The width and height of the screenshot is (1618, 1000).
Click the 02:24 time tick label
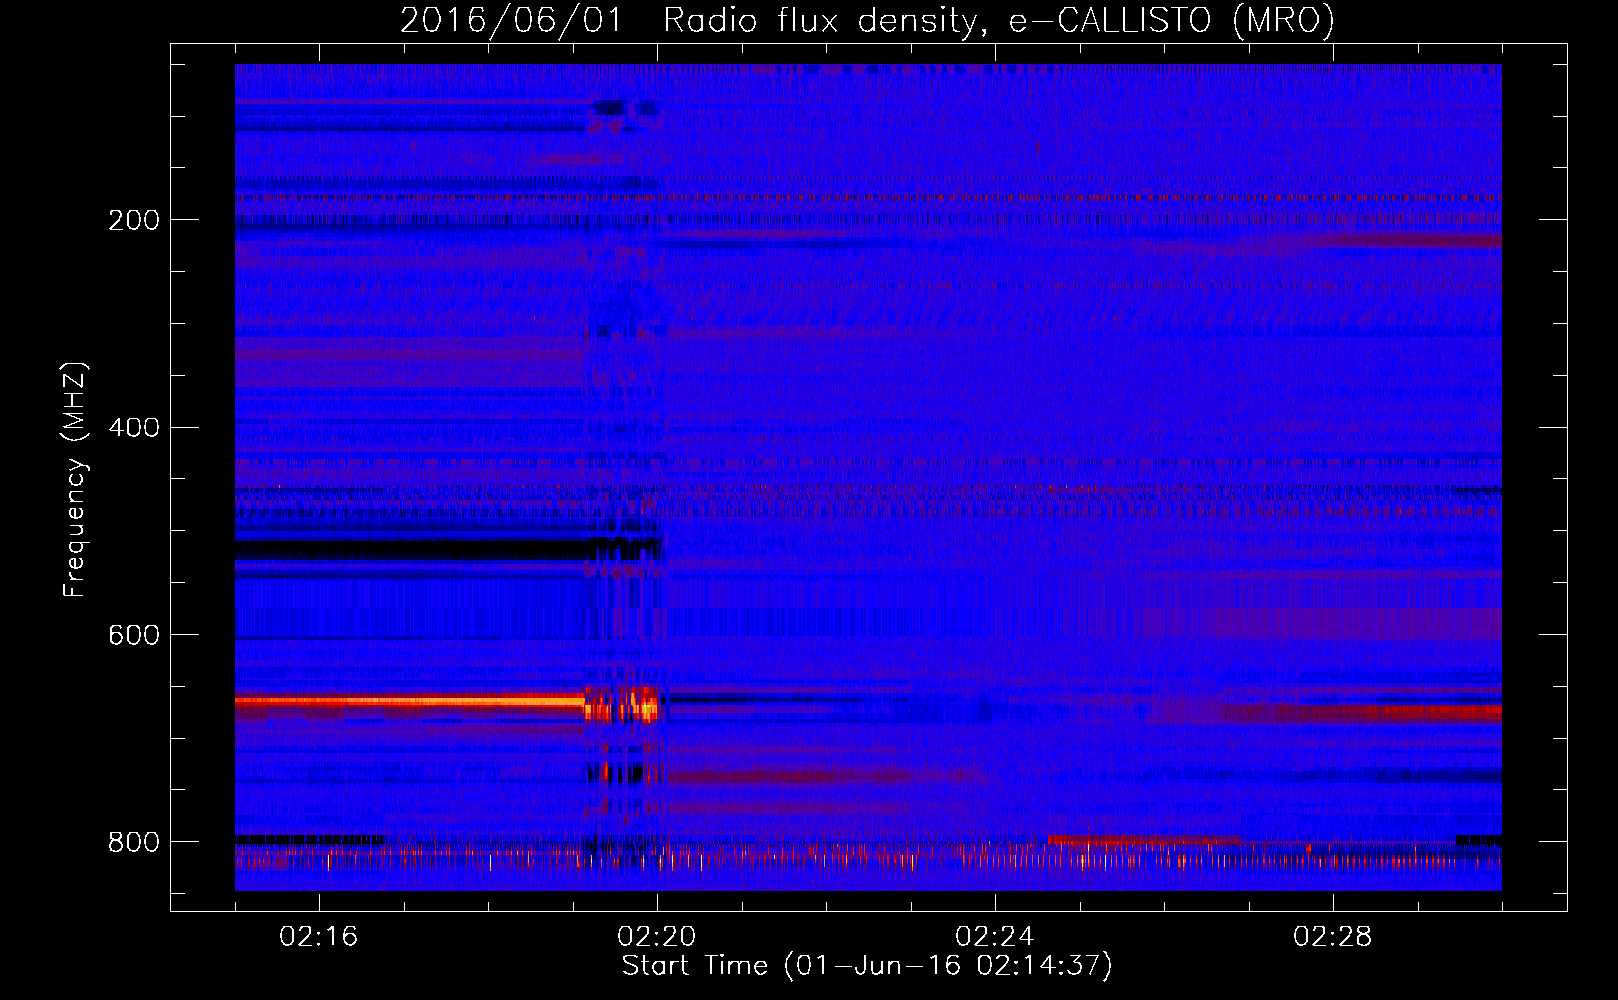pyautogui.click(x=995, y=937)
